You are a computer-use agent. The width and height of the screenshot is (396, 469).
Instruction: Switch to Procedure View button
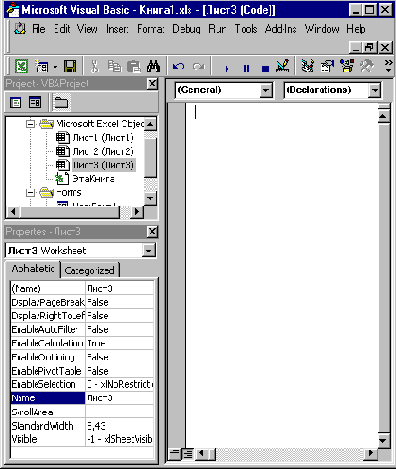(175, 453)
